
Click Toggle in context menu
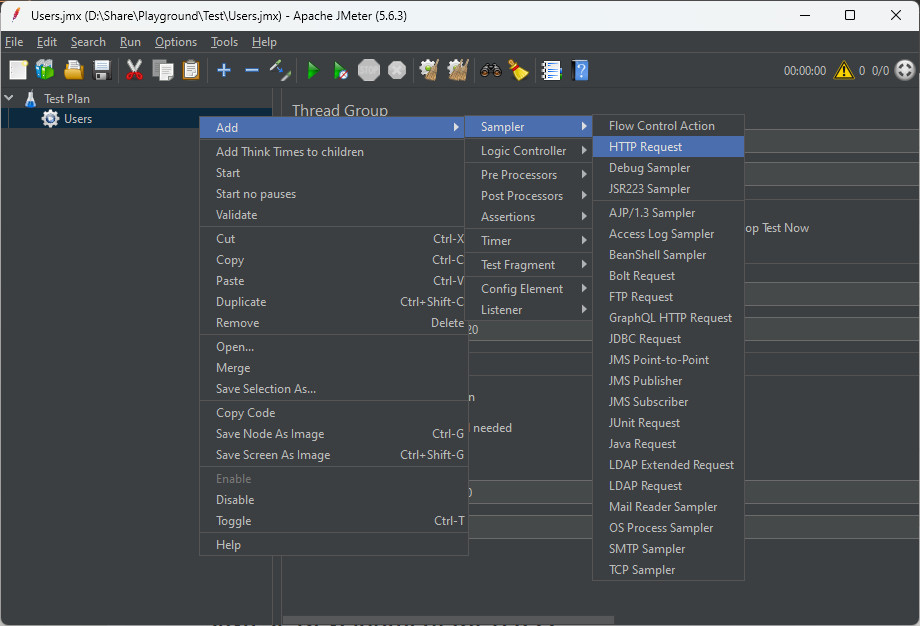pyautogui.click(x=334, y=521)
